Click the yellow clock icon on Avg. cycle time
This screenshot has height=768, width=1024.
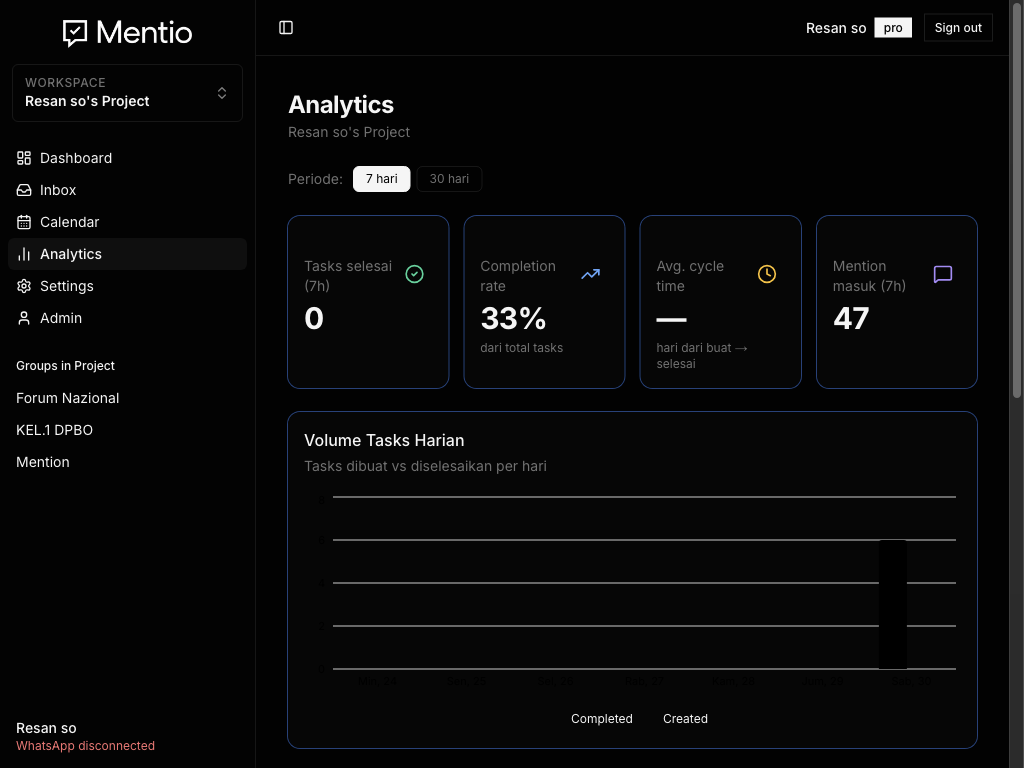[x=767, y=274]
